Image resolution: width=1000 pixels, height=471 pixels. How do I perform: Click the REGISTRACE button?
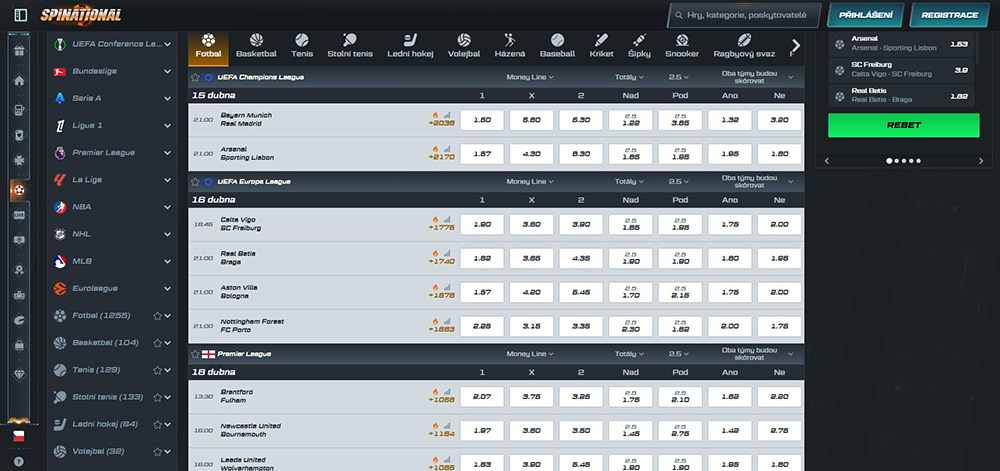(x=950, y=15)
